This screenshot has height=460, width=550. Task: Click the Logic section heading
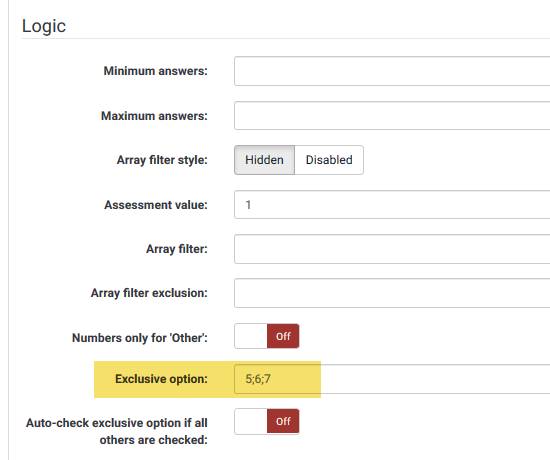[44, 26]
